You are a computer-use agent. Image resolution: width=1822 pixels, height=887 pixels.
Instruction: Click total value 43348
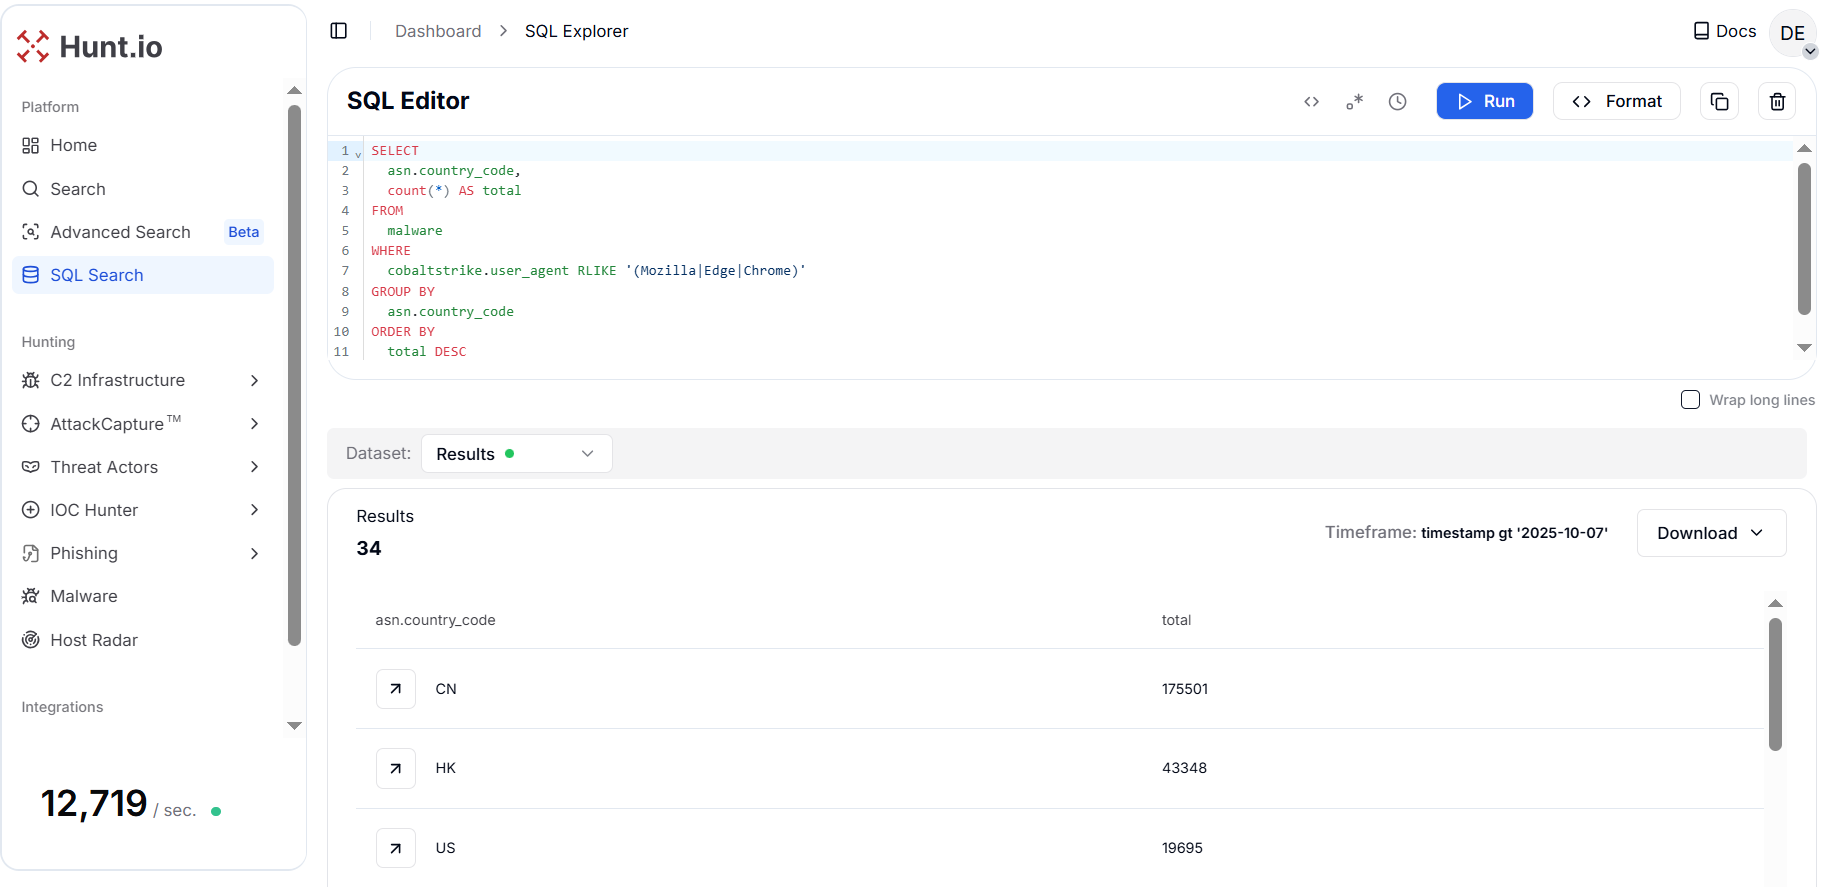(x=1184, y=768)
